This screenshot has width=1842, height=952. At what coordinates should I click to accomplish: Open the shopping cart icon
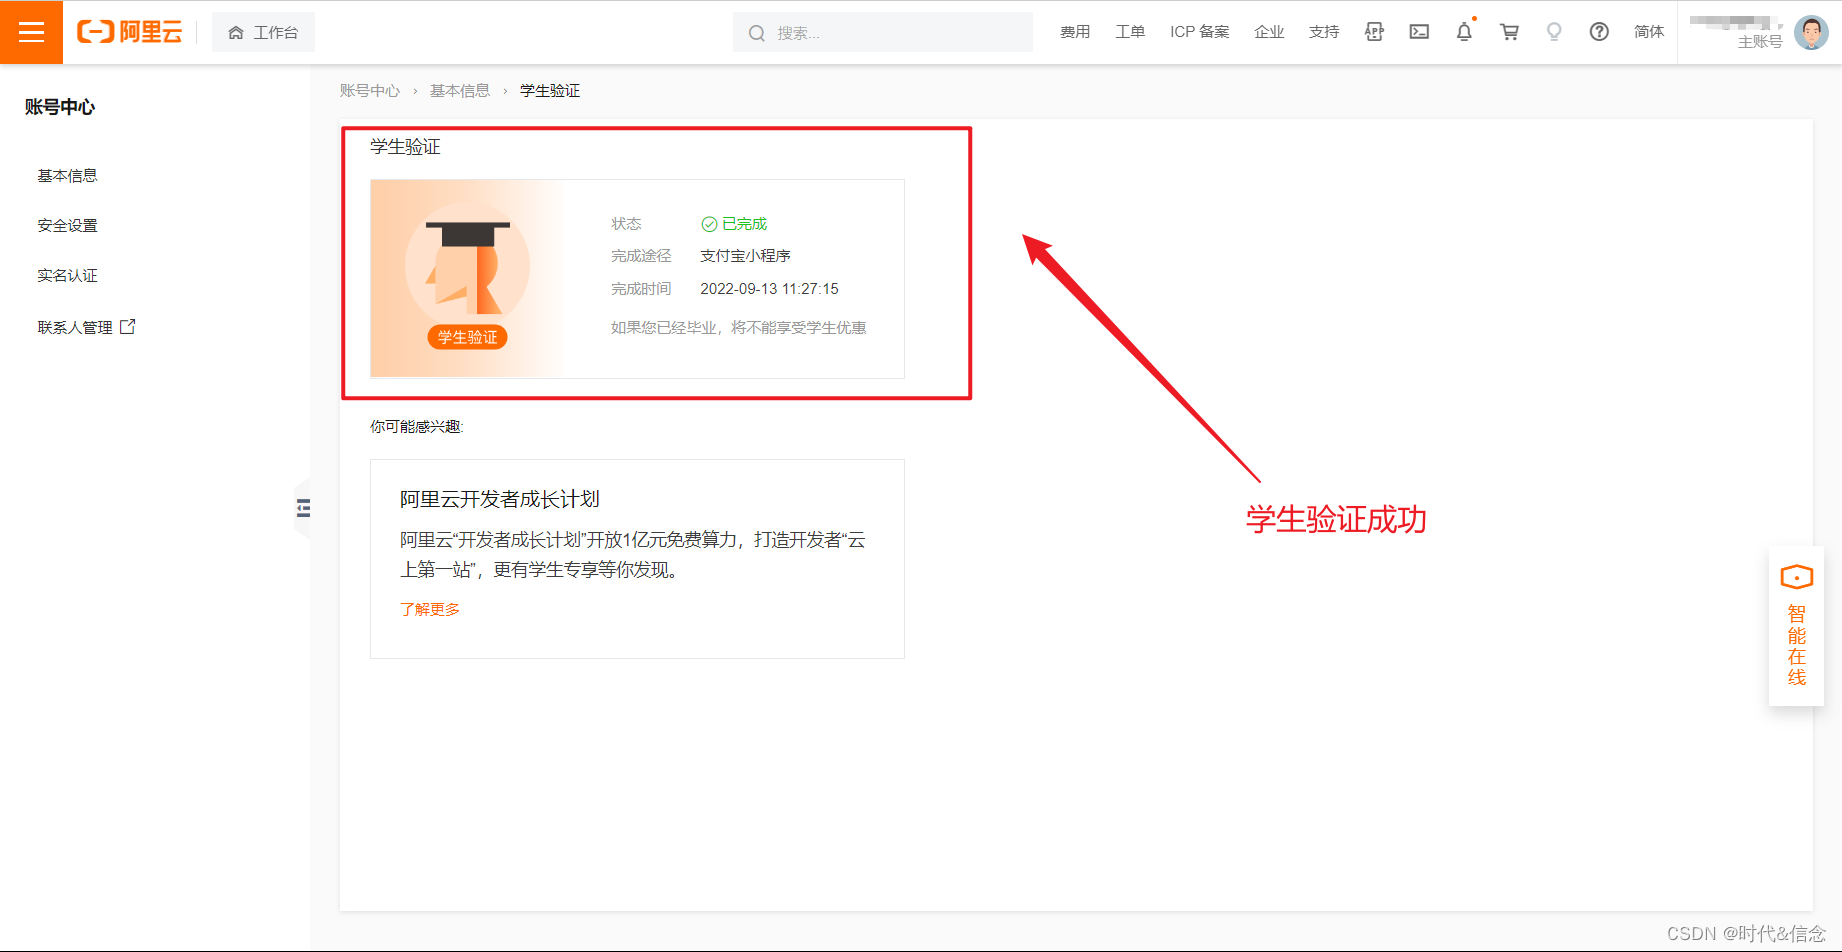[1509, 32]
